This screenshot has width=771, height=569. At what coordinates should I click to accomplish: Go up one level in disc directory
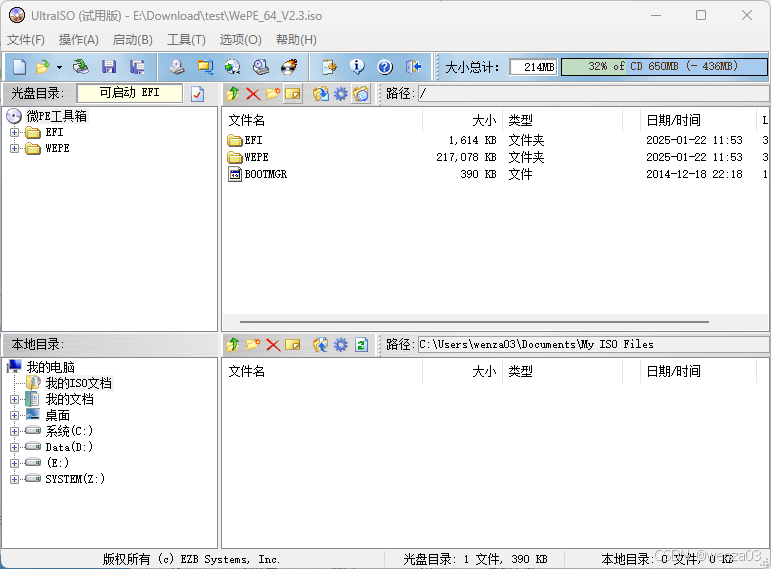pos(233,93)
